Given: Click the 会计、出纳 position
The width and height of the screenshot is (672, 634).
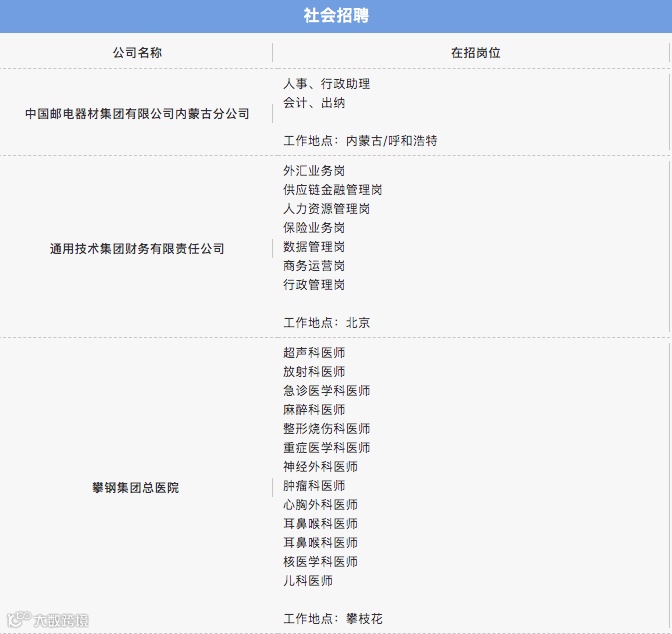Looking at the screenshot, I should point(314,102).
